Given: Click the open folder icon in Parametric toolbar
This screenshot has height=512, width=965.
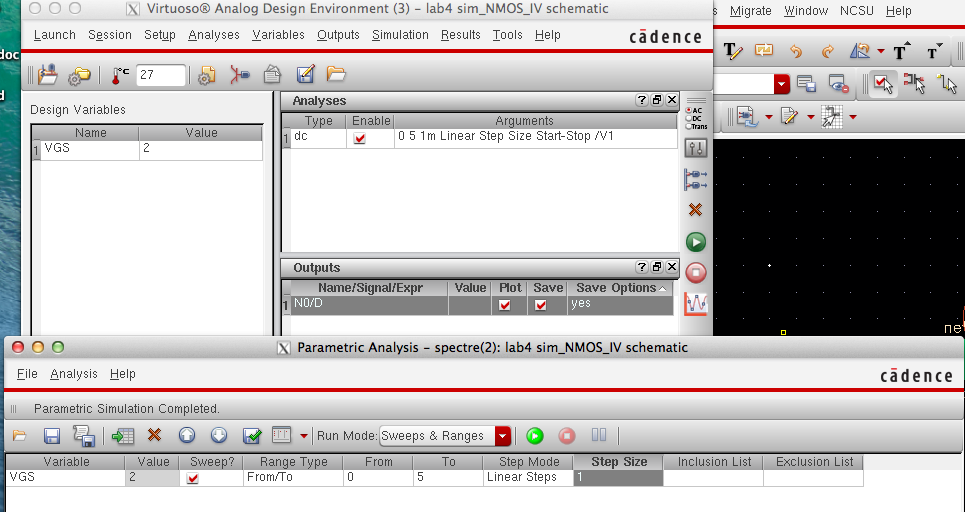Looking at the screenshot, I should pyautogui.click(x=20, y=436).
